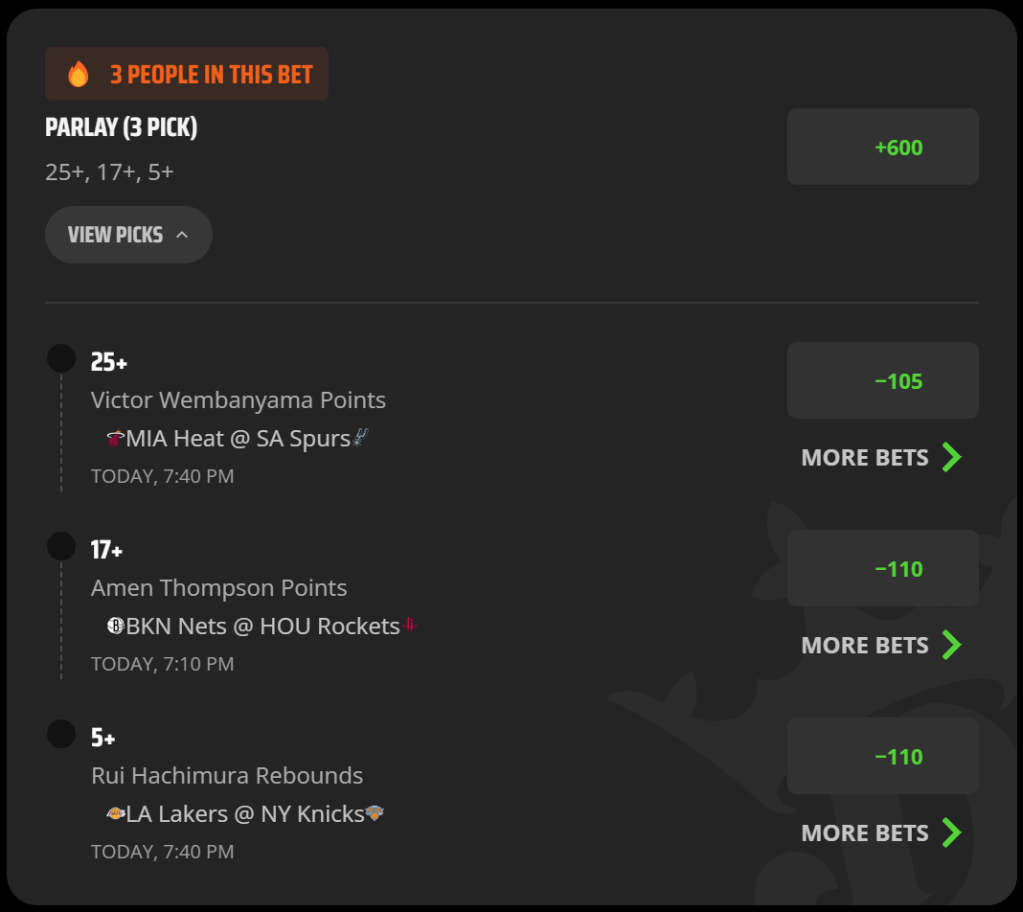The width and height of the screenshot is (1023, 912).
Task: Click green arrow beside Wembanyama More Bets
Action: pos(953,457)
